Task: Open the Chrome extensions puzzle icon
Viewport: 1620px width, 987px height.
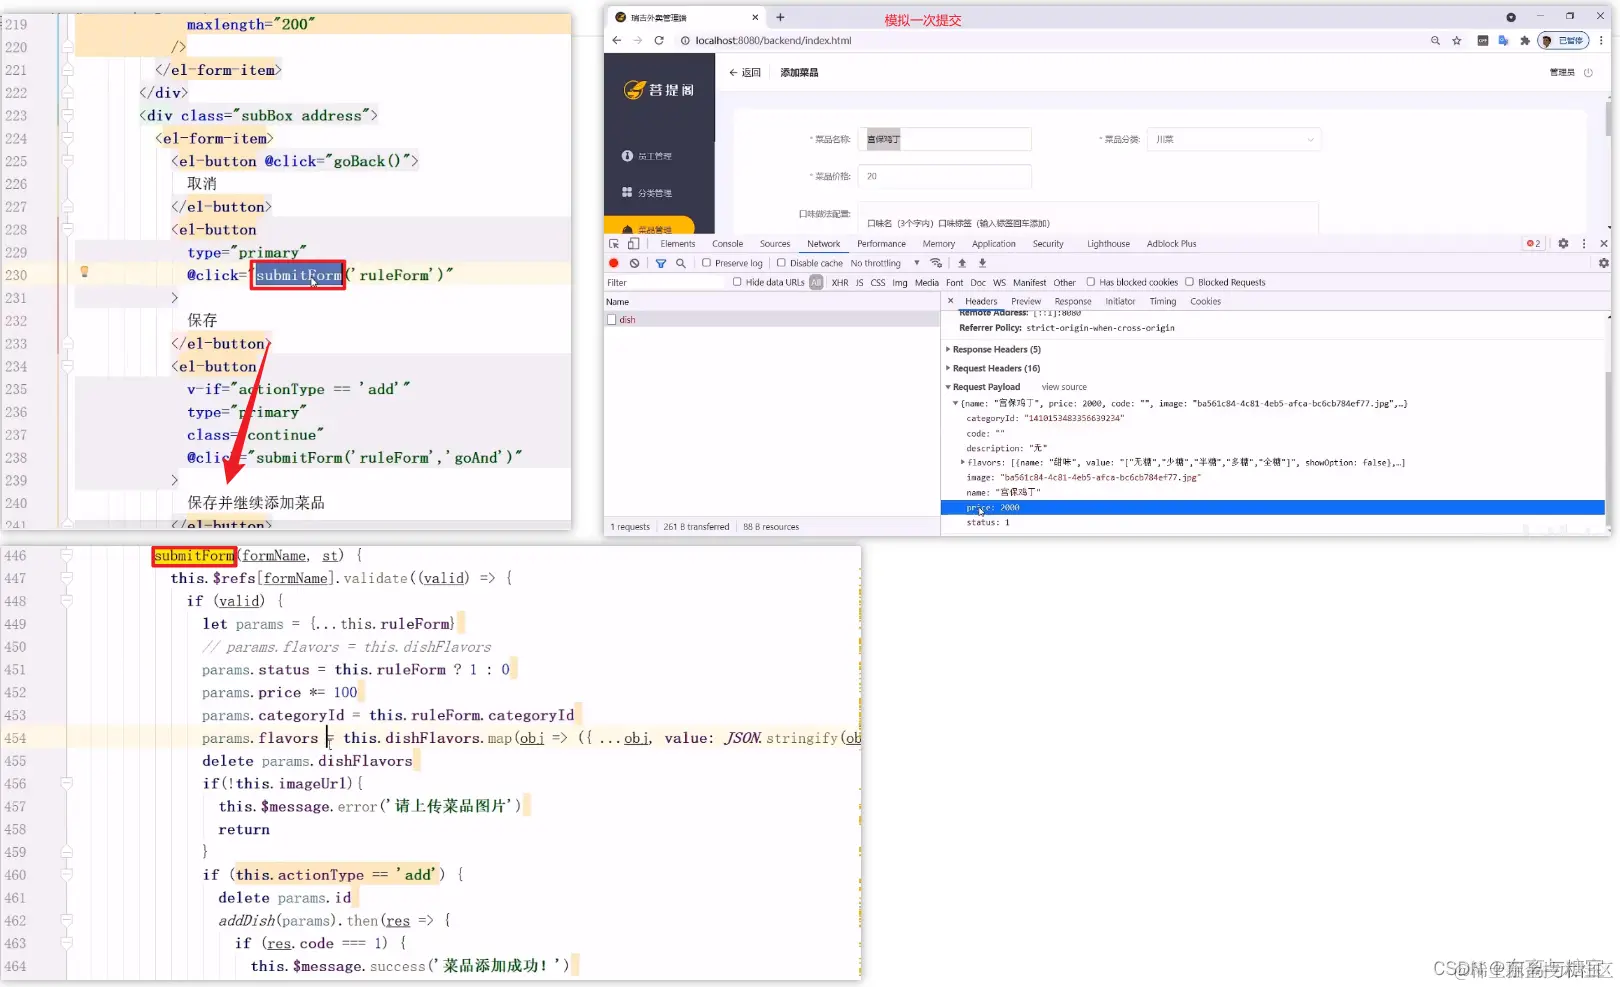Action: point(1524,41)
